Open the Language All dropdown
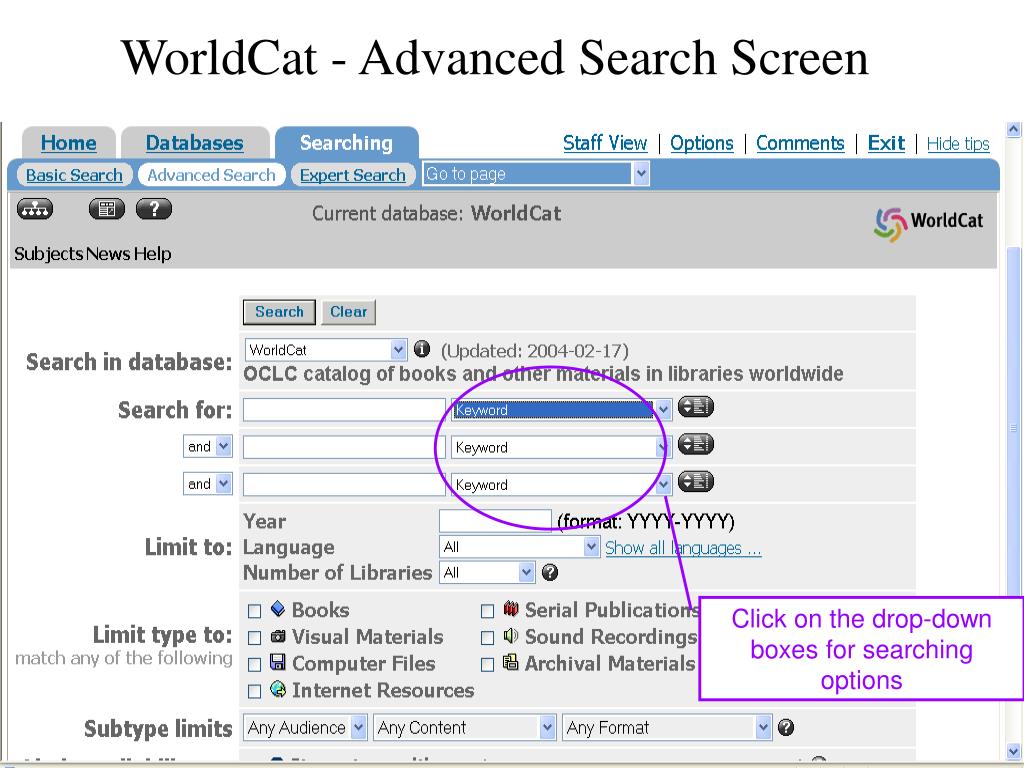 [x=520, y=547]
